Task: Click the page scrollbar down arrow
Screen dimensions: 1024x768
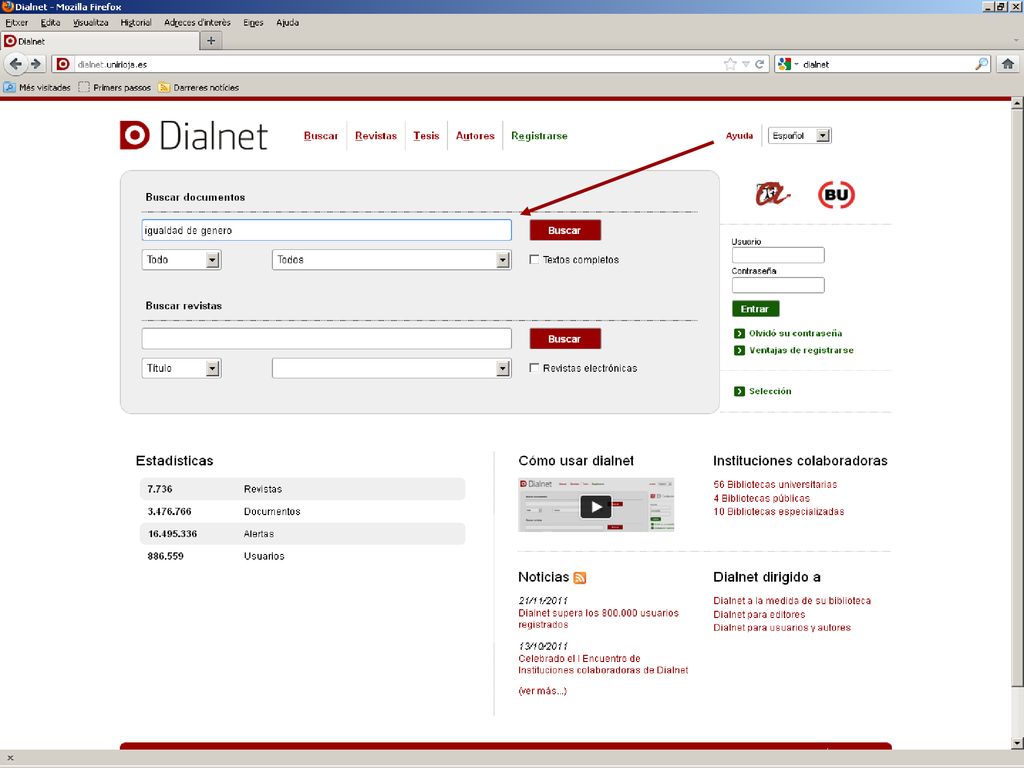Action: click(1017, 743)
